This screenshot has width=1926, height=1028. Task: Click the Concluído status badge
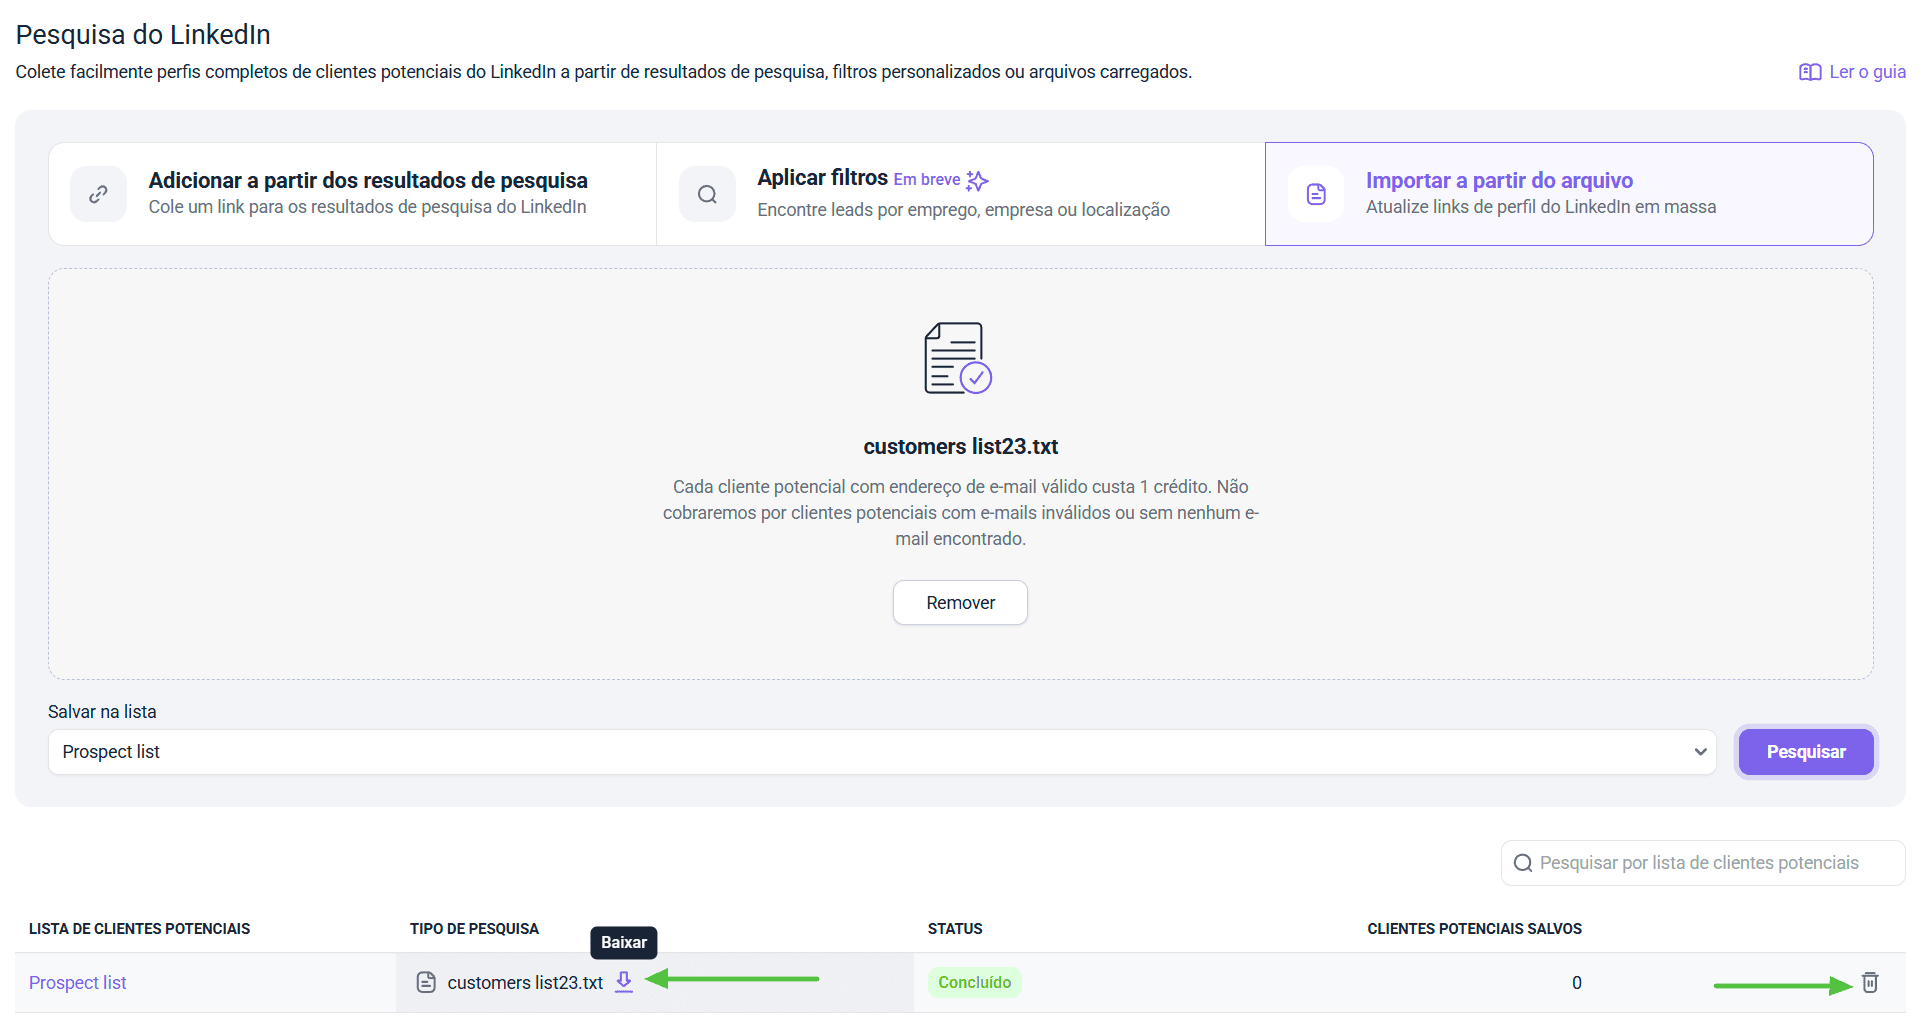(974, 982)
